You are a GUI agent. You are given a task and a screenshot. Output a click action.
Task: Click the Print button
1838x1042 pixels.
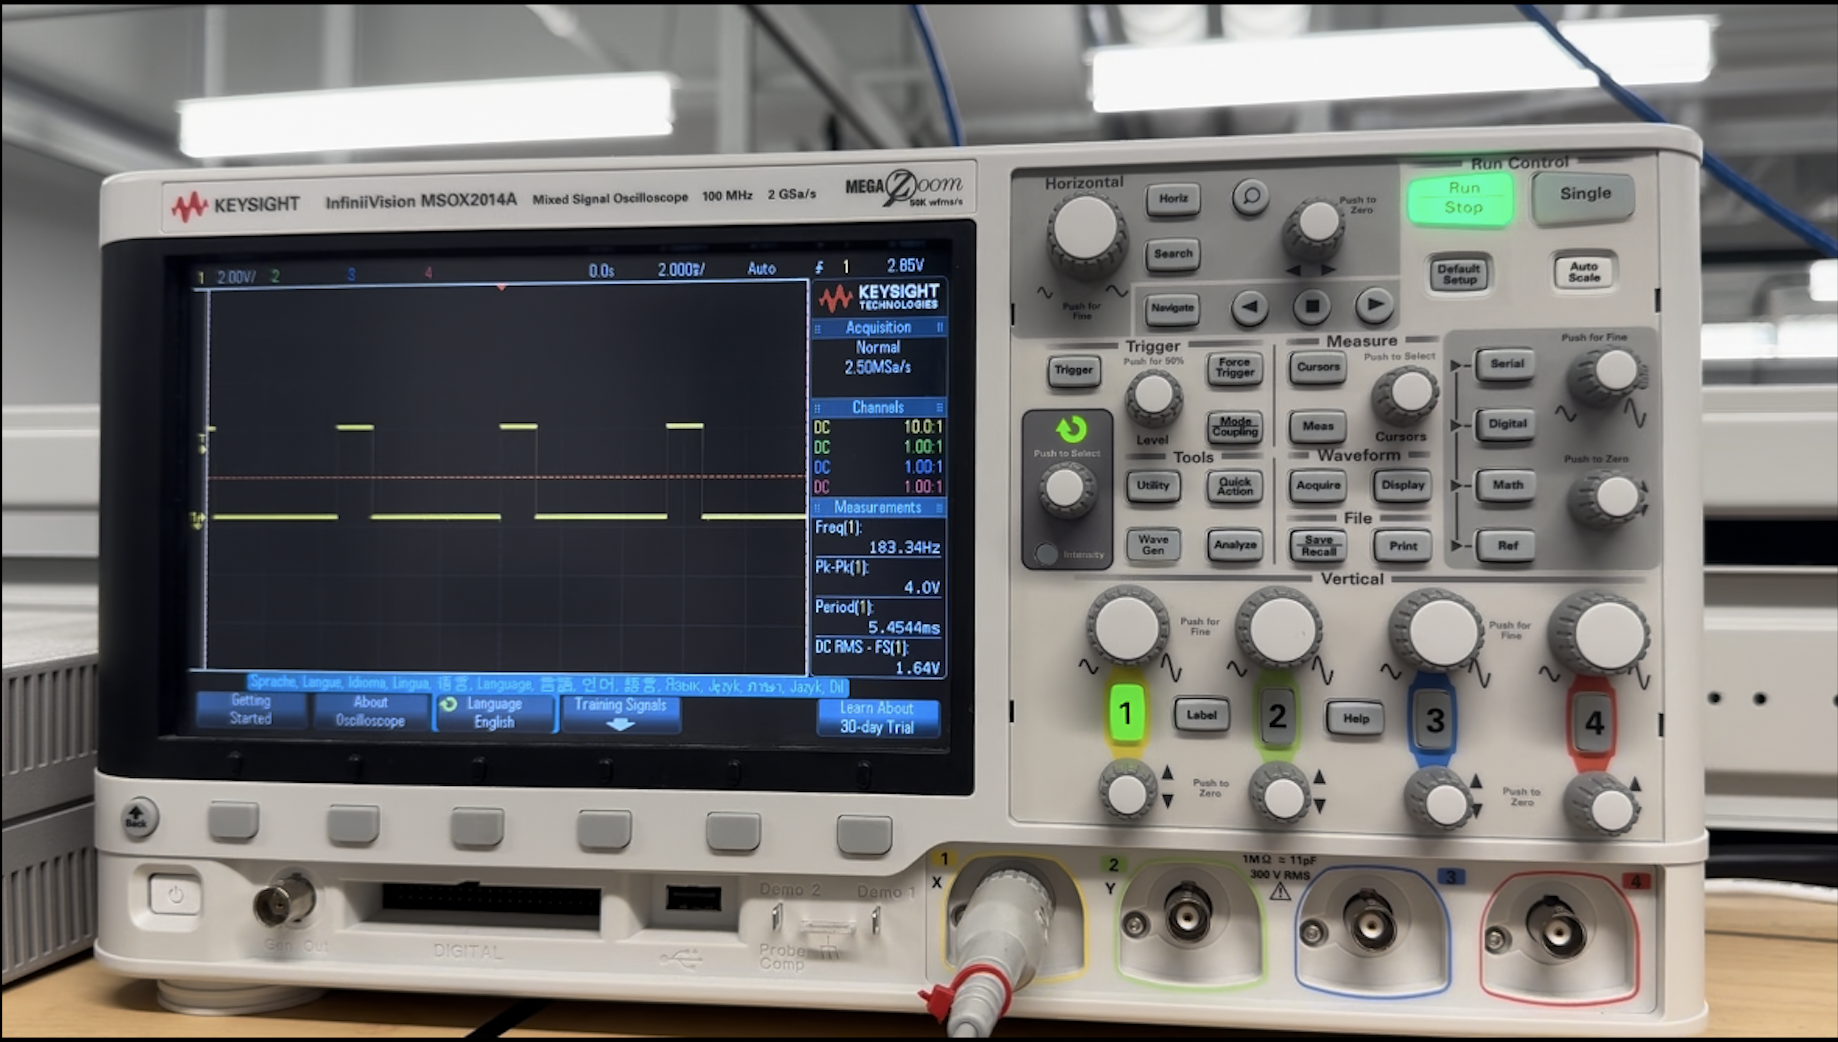coord(1402,546)
